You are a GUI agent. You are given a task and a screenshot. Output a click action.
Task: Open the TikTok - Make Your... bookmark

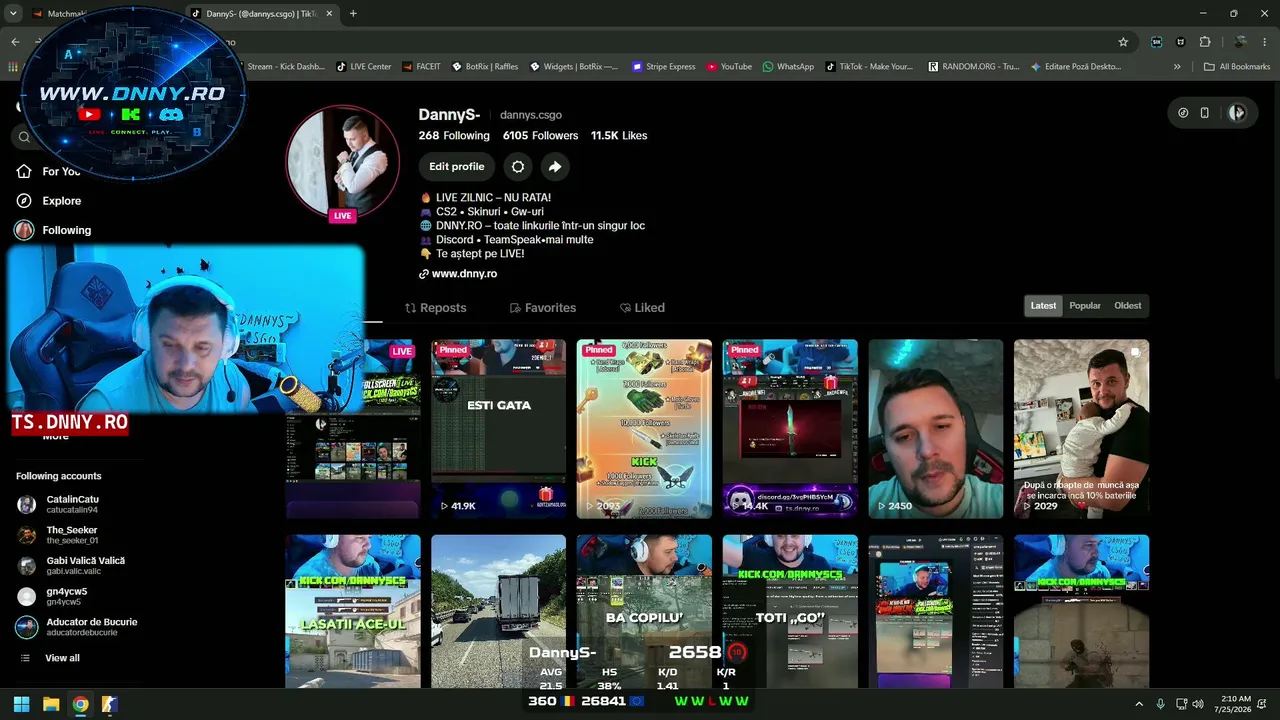(x=869, y=67)
